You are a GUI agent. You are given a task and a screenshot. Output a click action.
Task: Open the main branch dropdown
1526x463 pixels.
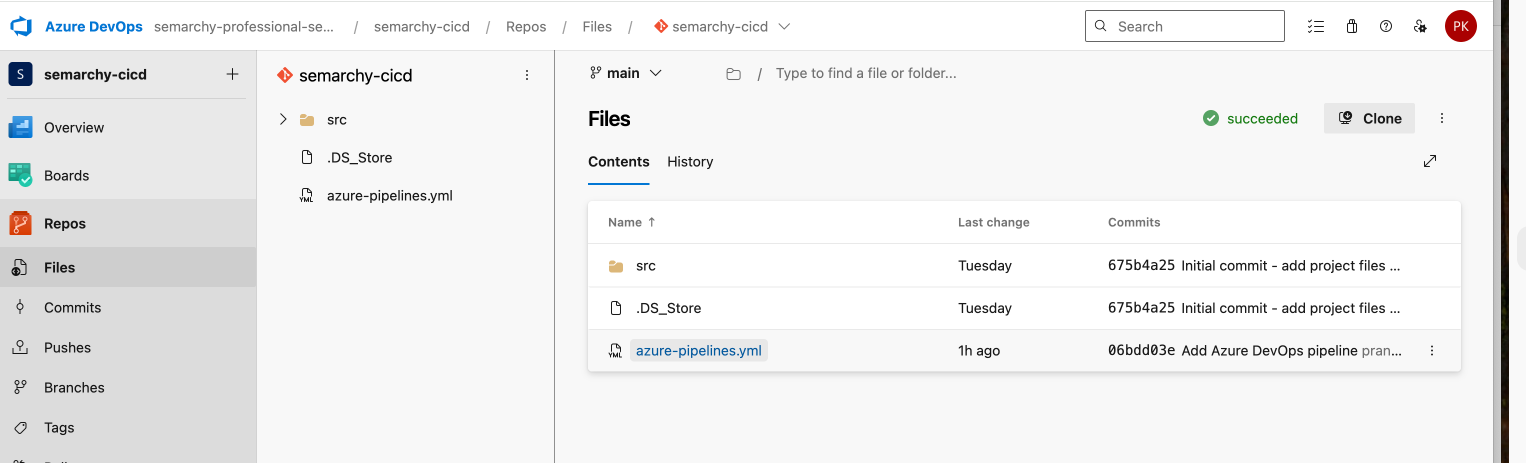[x=626, y=73]
